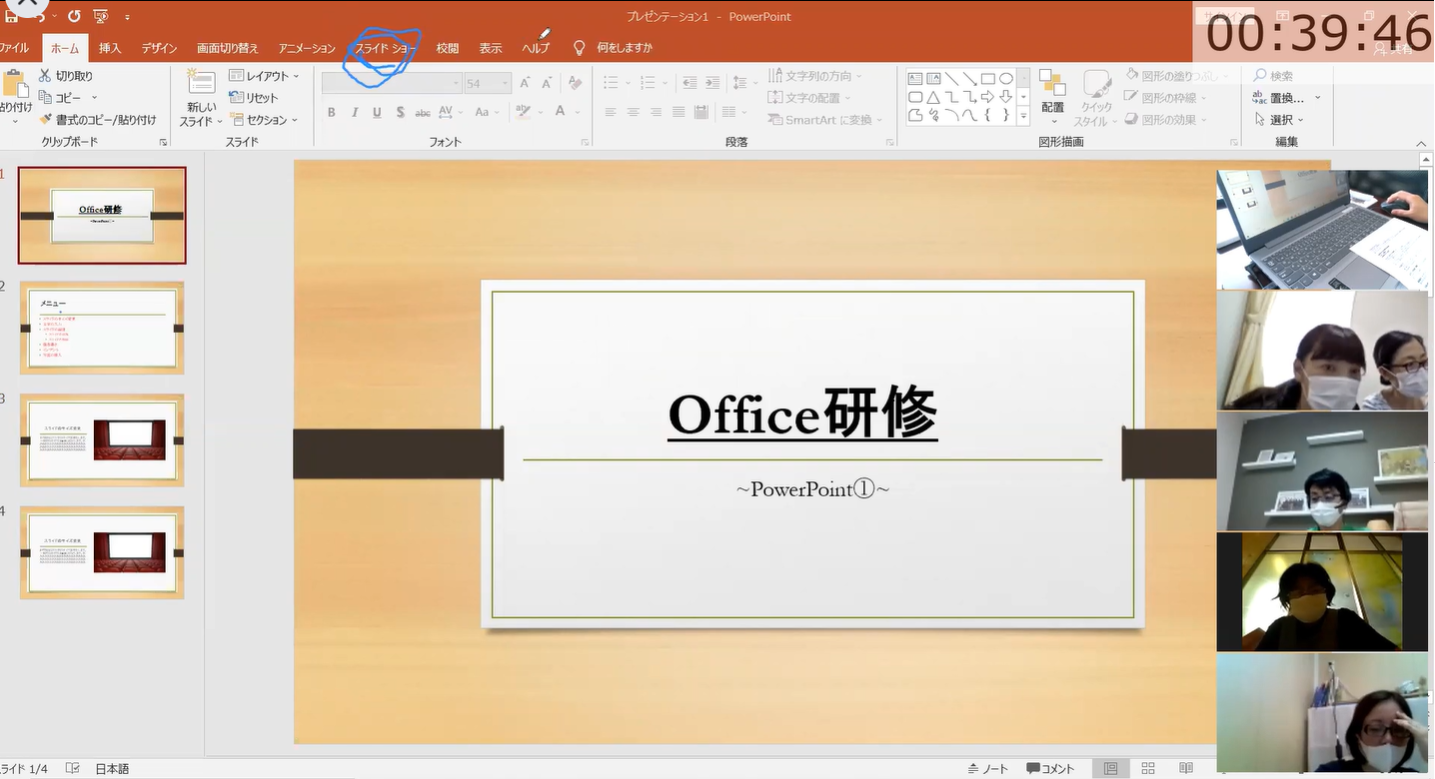Open the font name combo box
This screenshot has width=1435, height=779.
[391, 84]
